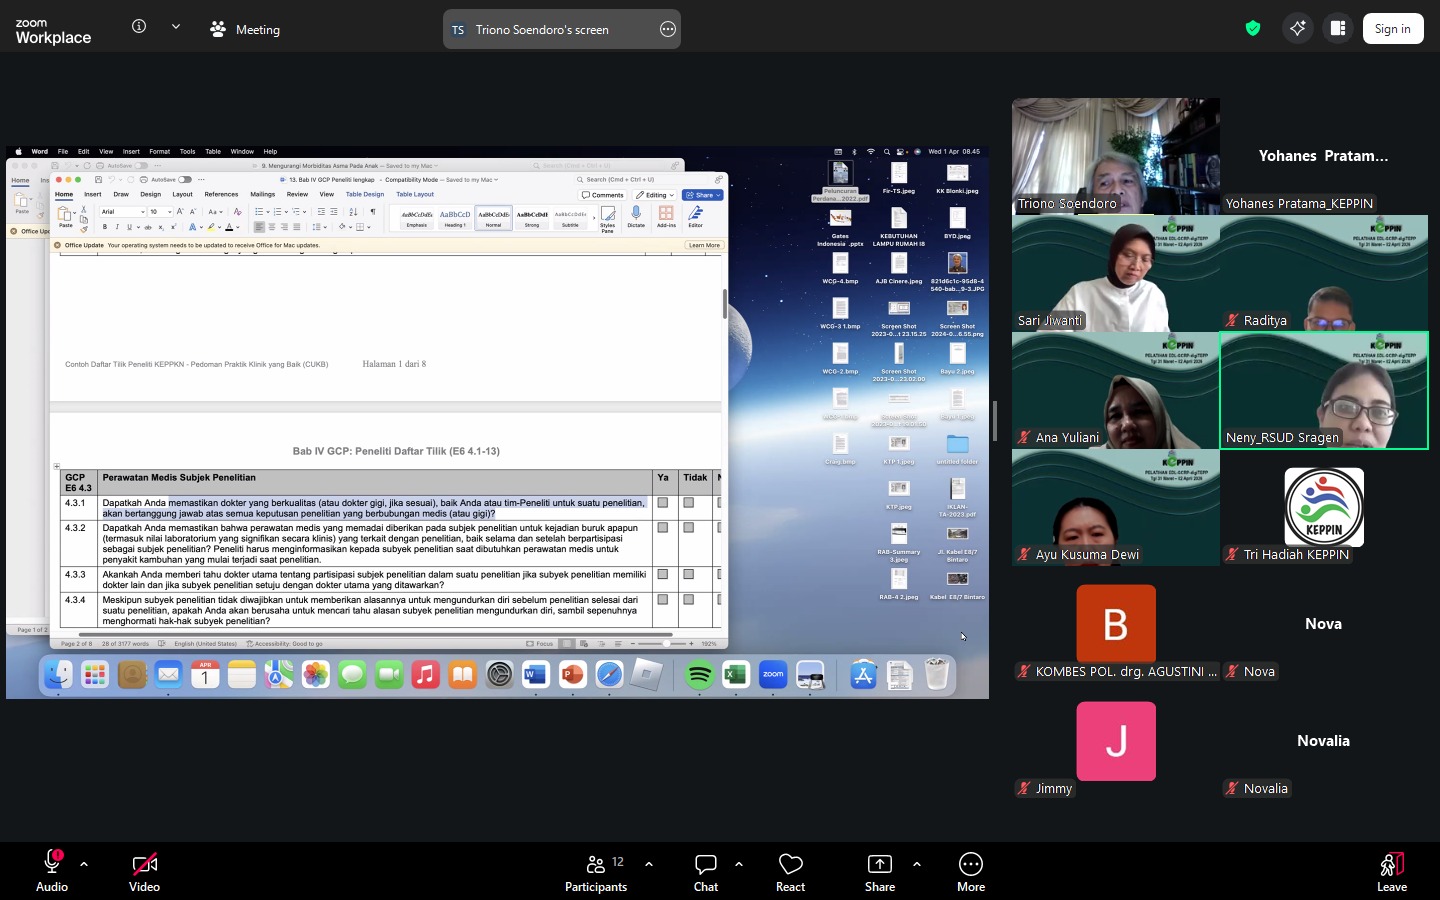Open the meeting information icon
The image size is (1440, 900).
tap(139, 27)
